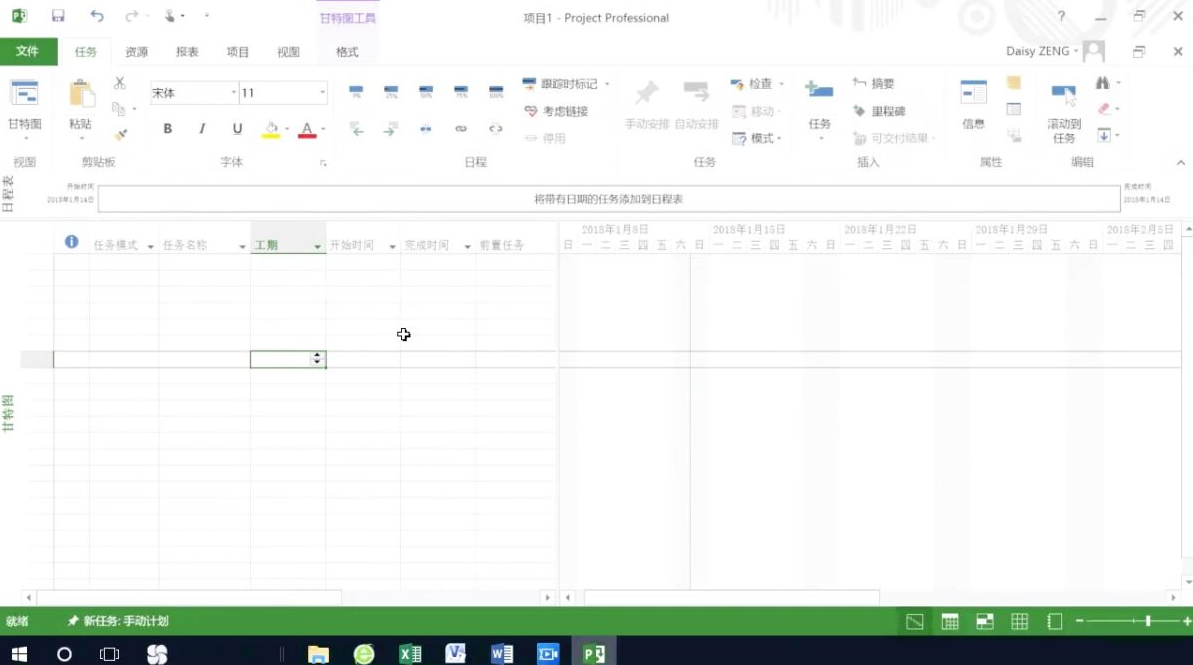
Task: Insert a 里程碑 milestone
Action: 879,111
